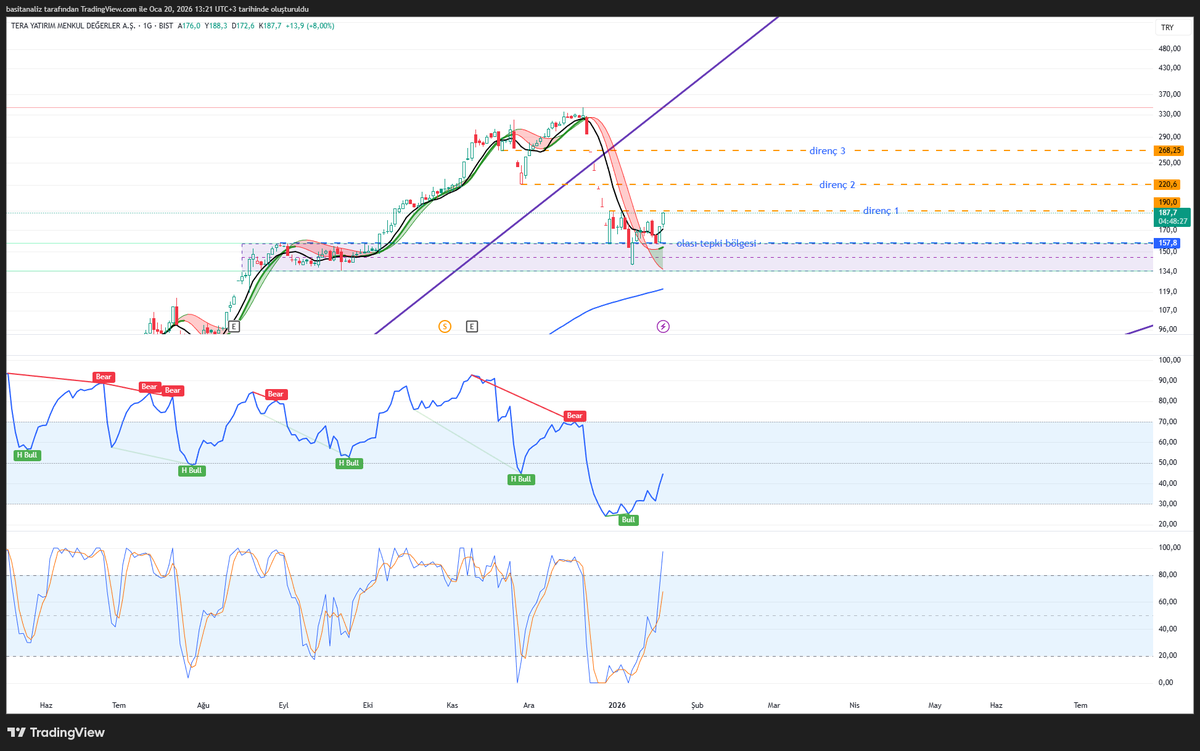The width and height of the screenshot is (1200, 751).
Task: Click the 30,00 RSI axis label
Action: tap(1167, 504)
